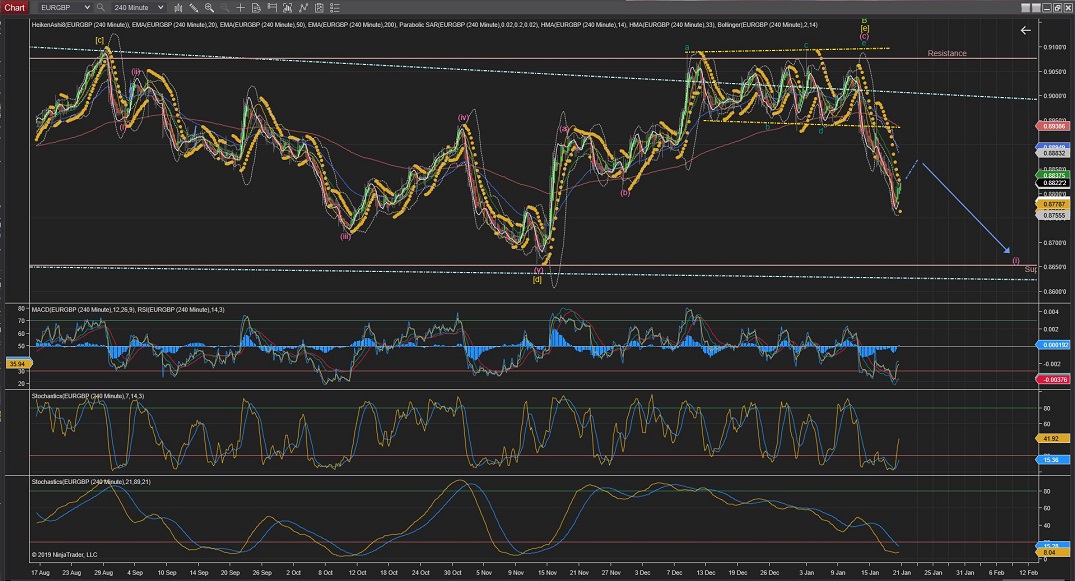Click the instrument search magnifier icon
The image size is (1075, 581).
101,7
